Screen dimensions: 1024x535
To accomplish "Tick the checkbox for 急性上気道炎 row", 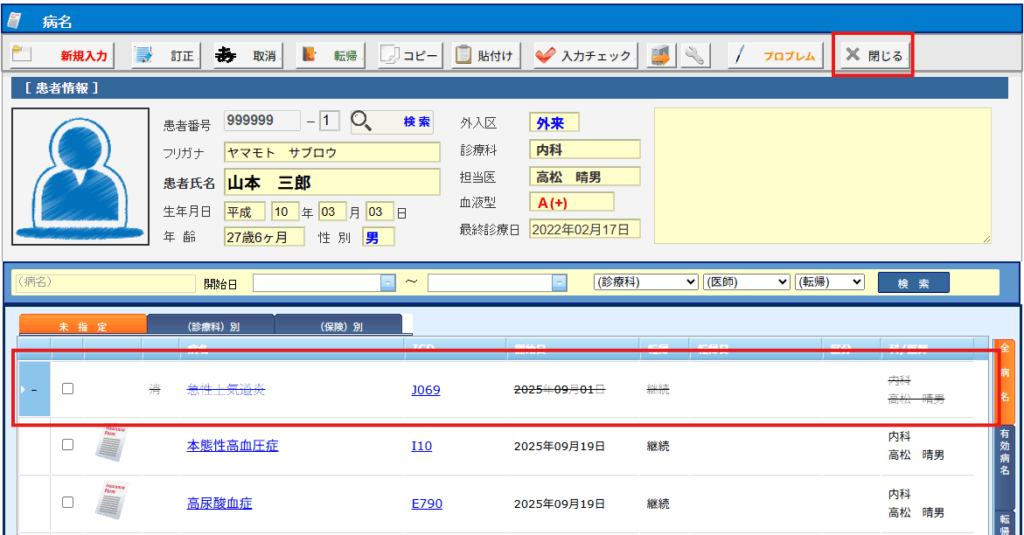I will tap(68, 389).
